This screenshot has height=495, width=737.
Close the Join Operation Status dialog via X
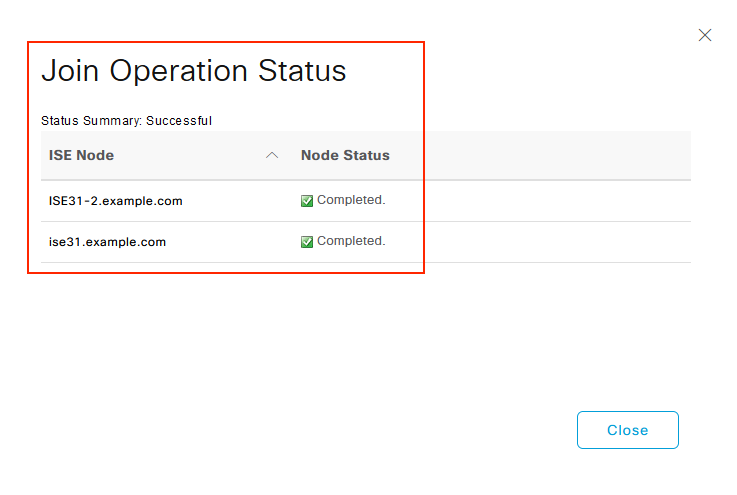[x=705, y=35]
